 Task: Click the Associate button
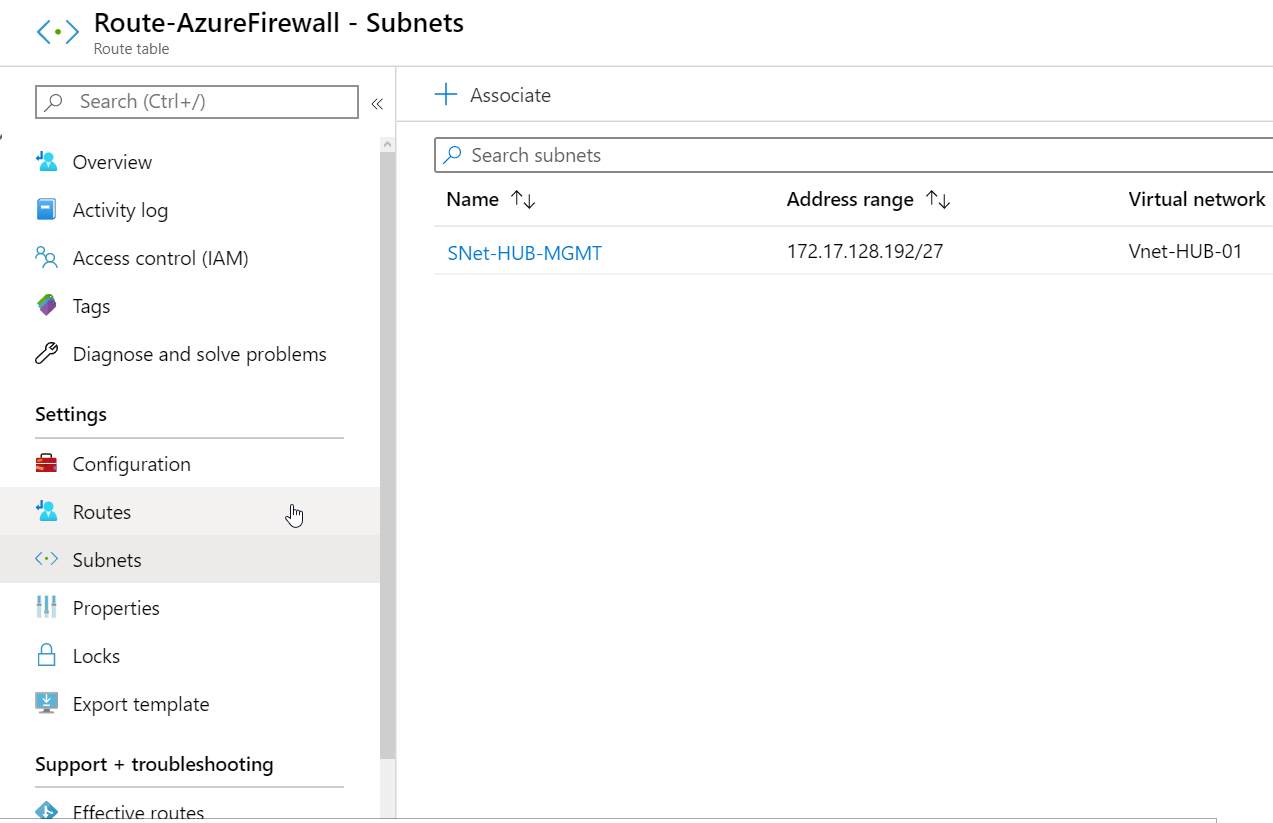click(493, 95)
